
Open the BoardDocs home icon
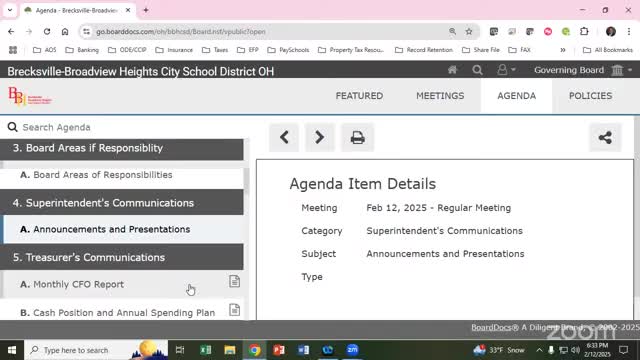[x=452, y=70]
